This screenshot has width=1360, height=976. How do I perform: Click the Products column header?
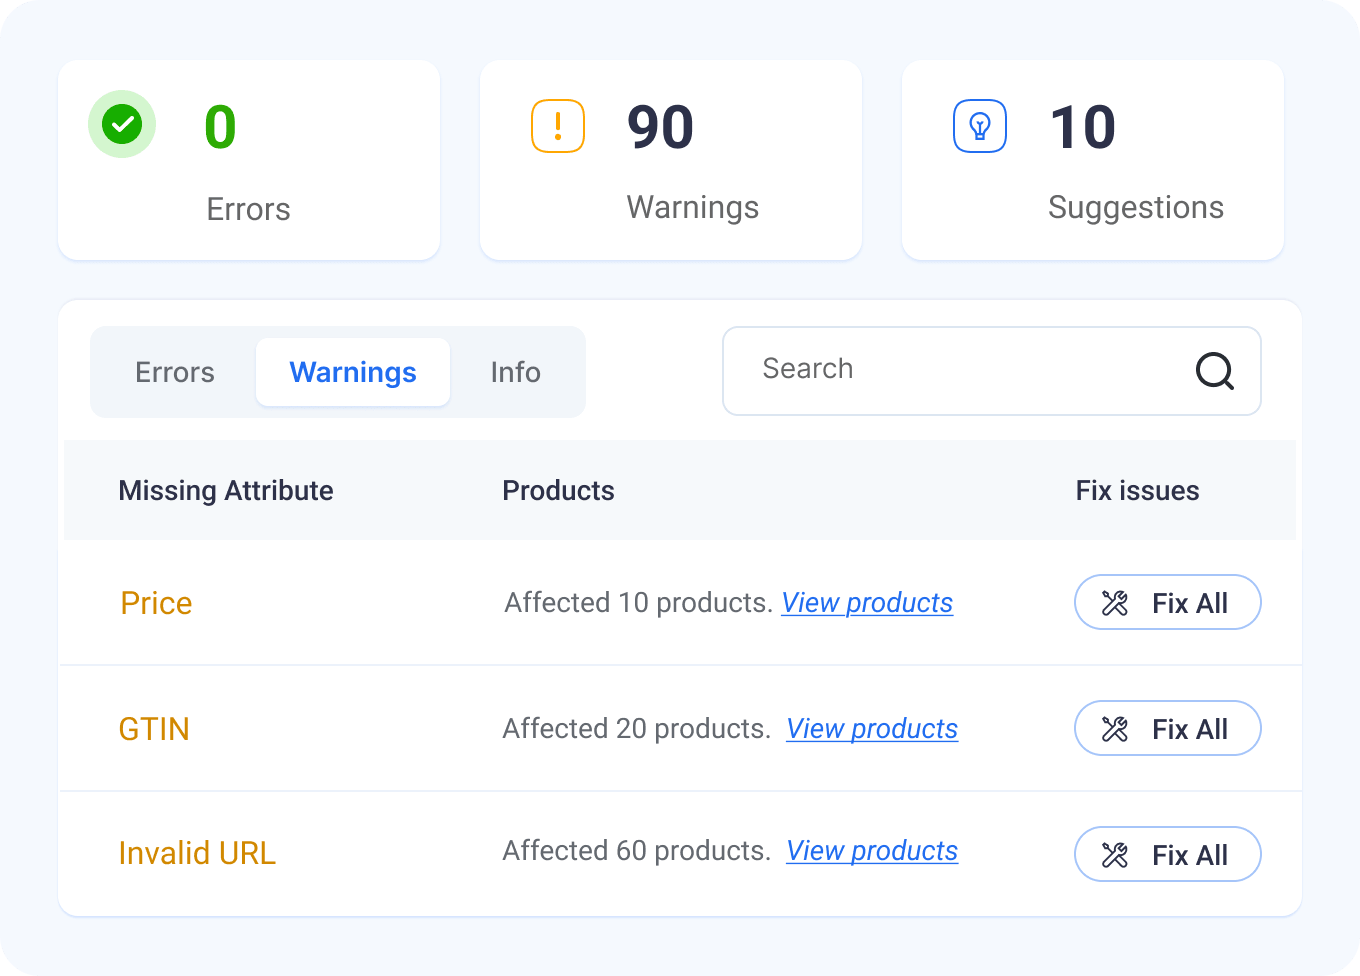(x=558, y=491)
